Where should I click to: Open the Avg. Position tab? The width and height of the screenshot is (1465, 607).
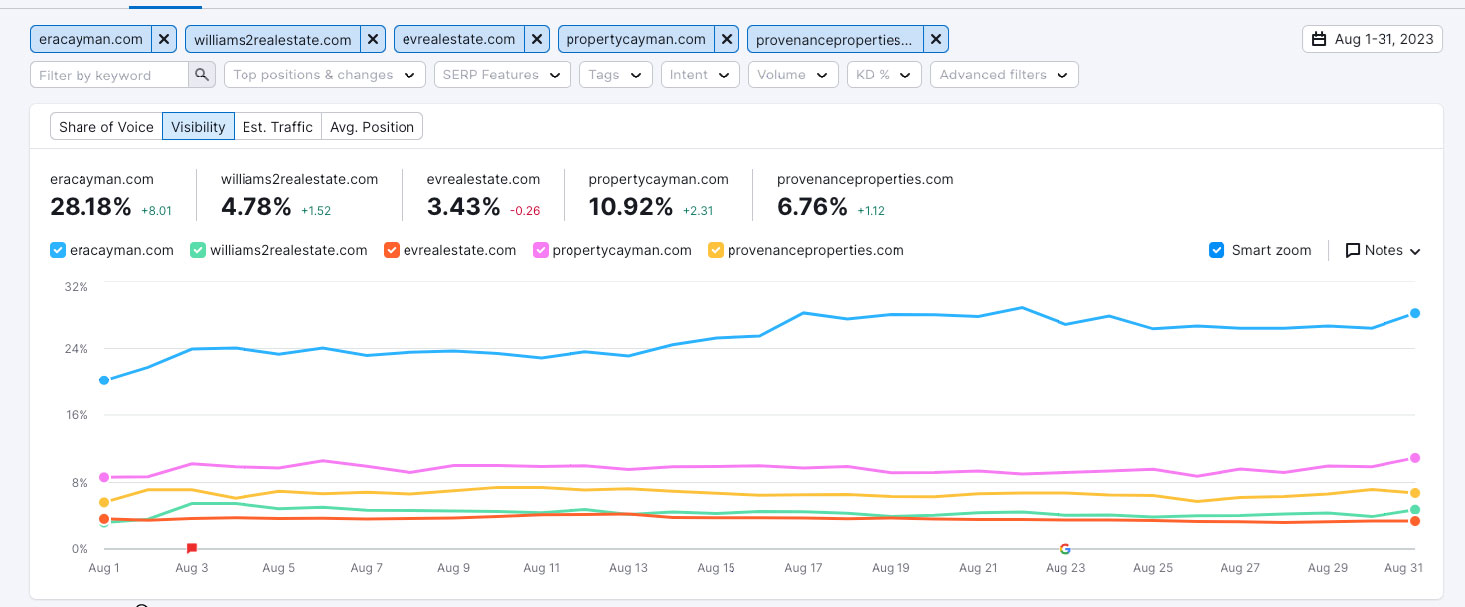click(x=372, y=127)
